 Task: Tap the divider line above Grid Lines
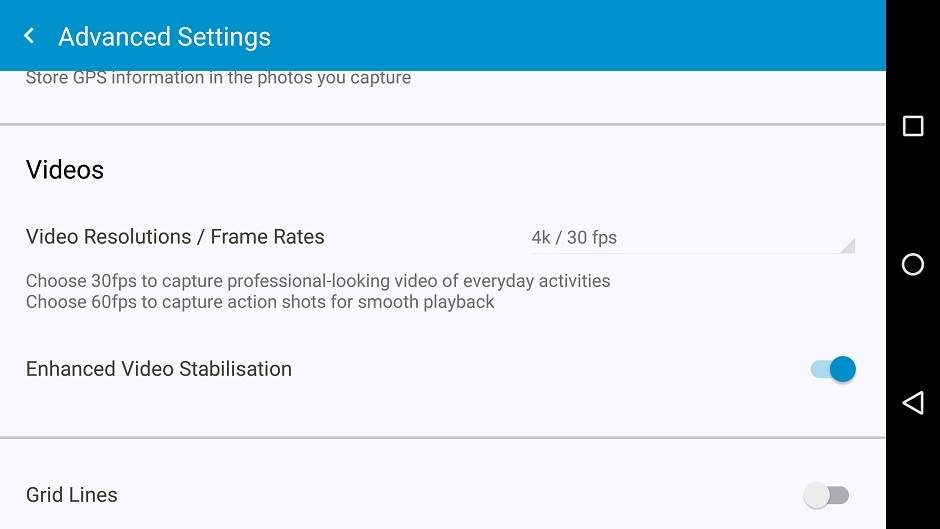442,438
